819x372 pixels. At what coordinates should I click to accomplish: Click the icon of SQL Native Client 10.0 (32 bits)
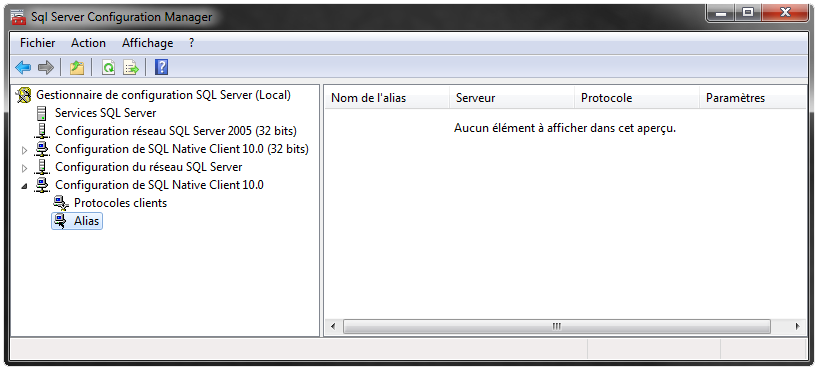pos(42,149)
